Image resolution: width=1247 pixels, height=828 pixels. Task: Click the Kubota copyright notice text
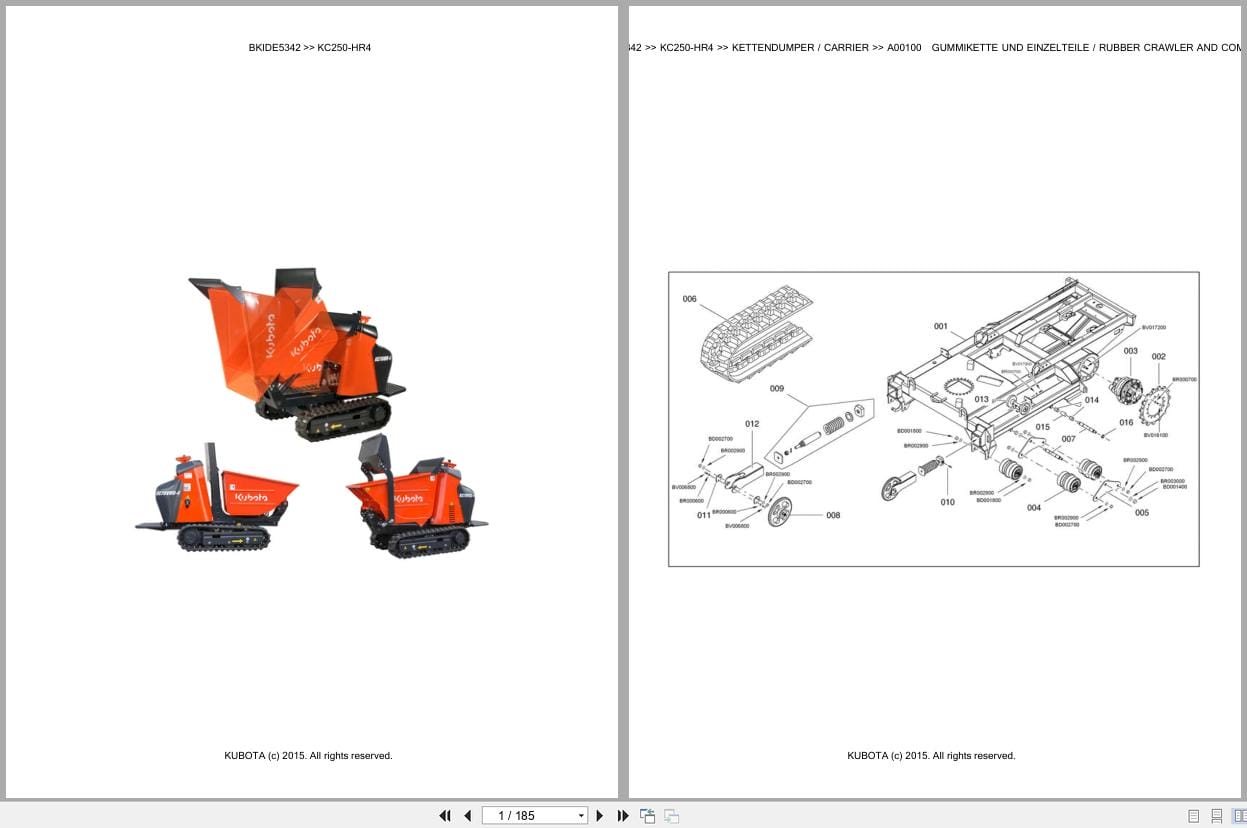point(308,755)
